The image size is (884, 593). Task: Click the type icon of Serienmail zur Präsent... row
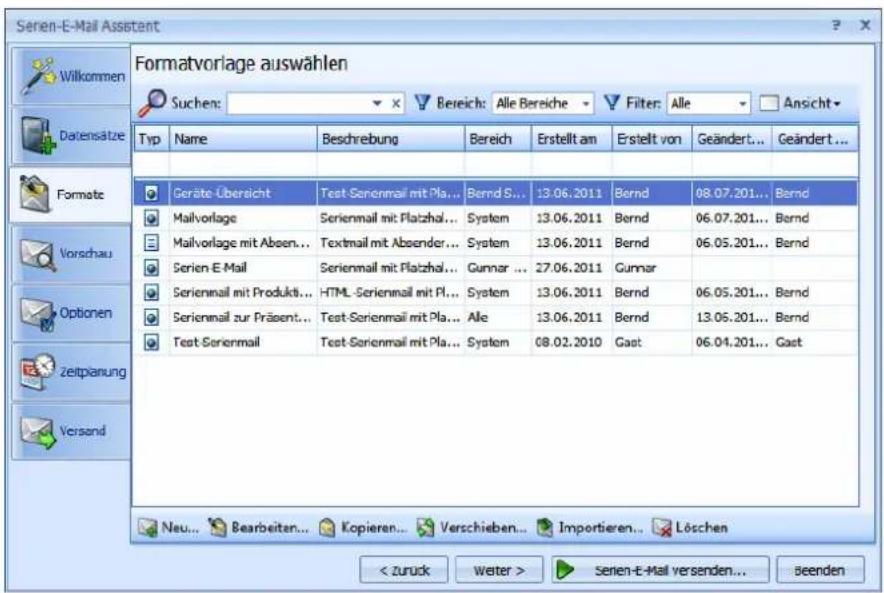pyautogui.click(x=151, y=317)
